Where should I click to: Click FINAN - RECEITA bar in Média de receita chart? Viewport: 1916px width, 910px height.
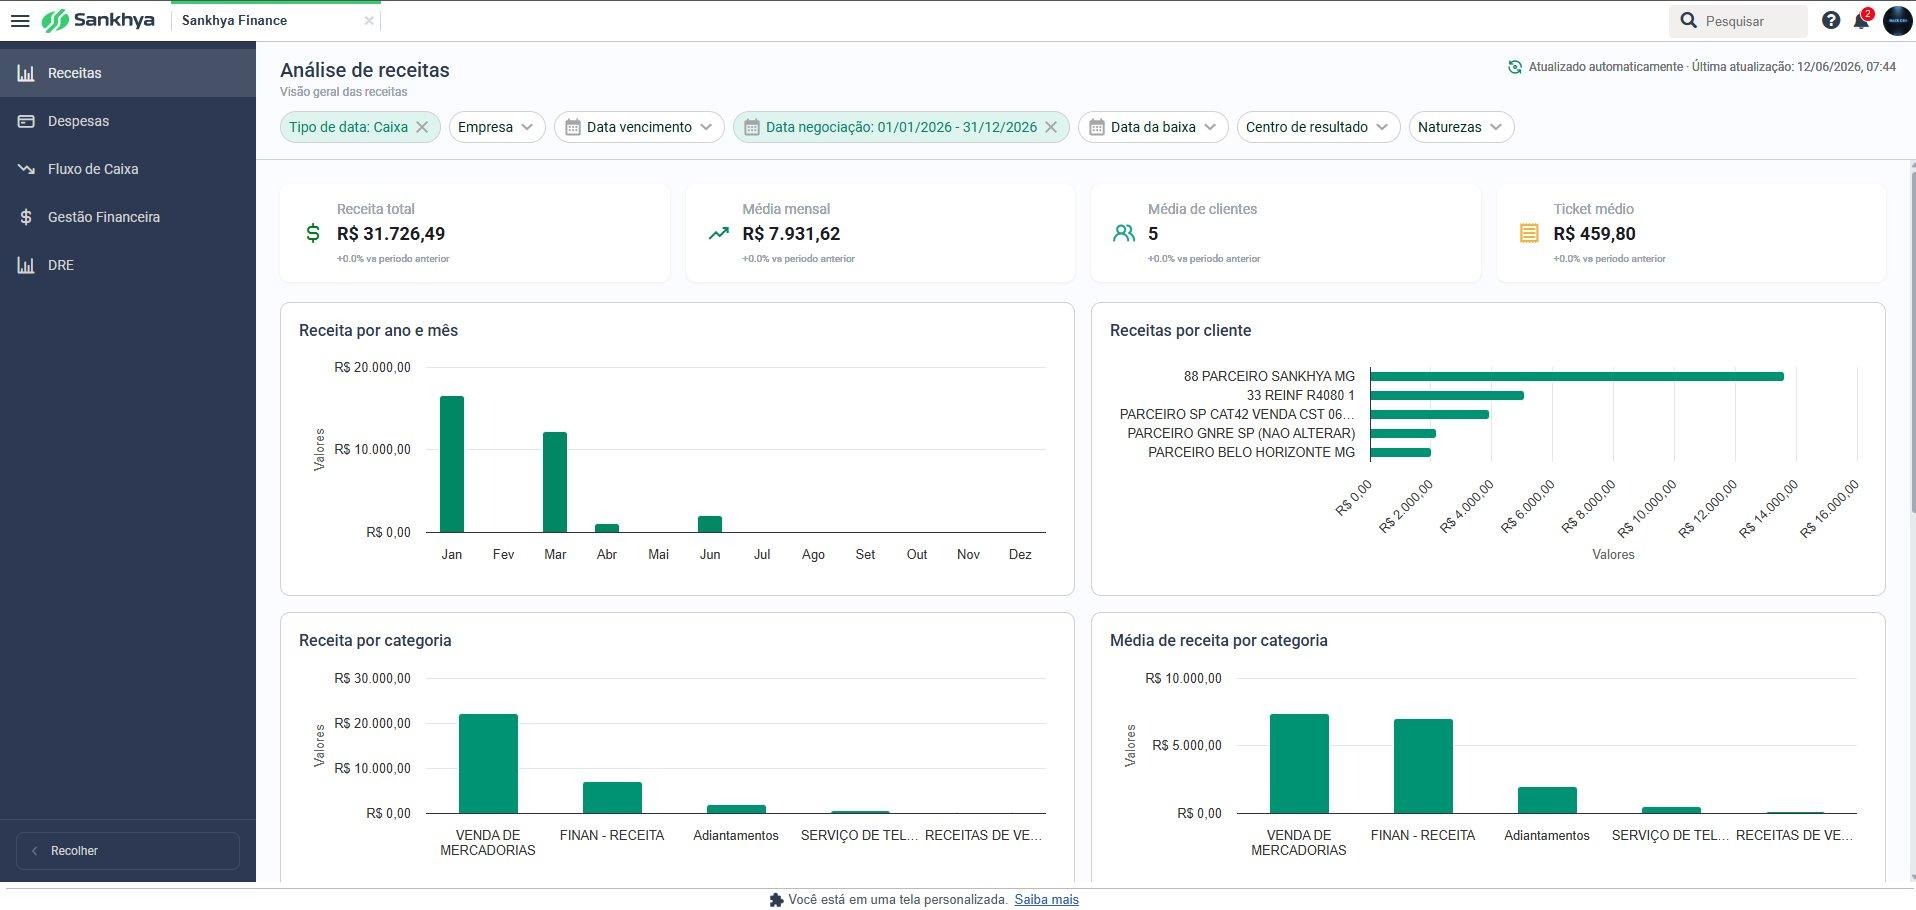tap(1423, 766)
